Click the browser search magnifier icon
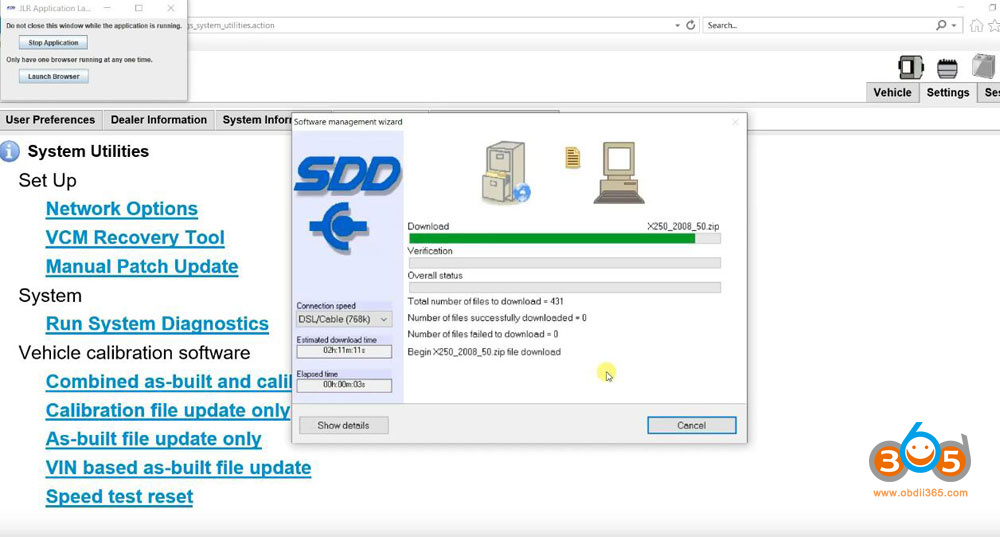 click(941, 26)
